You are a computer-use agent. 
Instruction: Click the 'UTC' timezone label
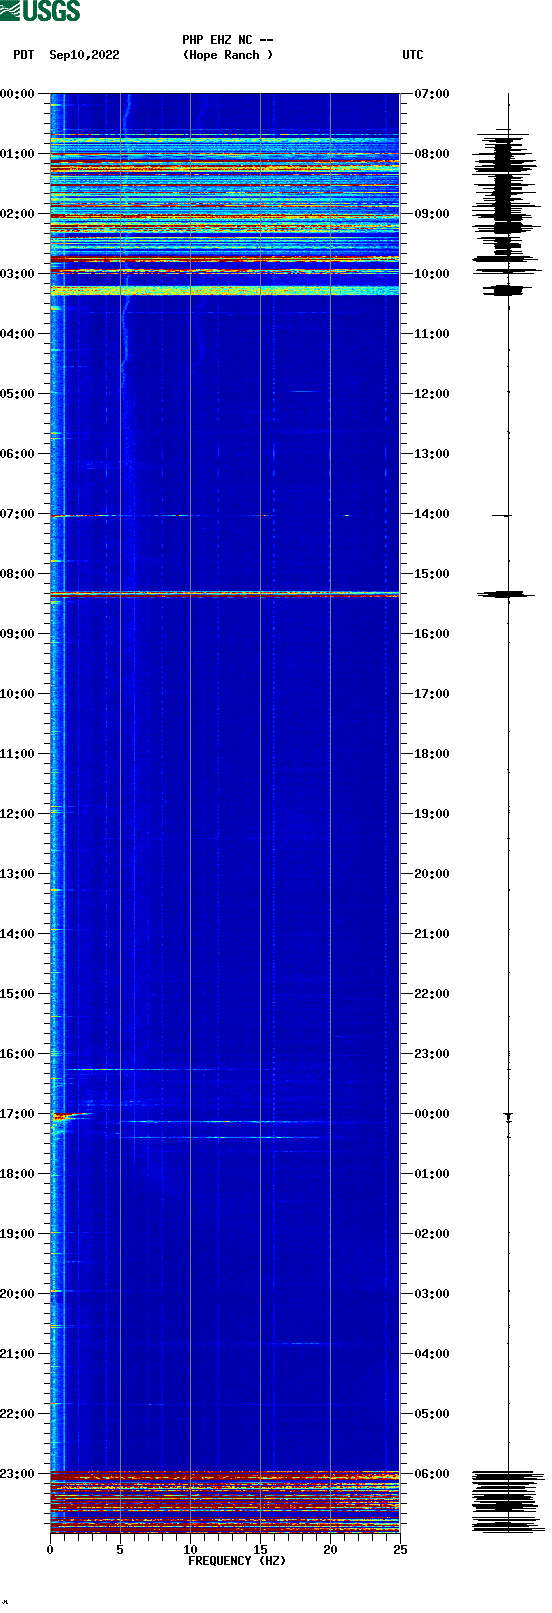coord(413,55)
